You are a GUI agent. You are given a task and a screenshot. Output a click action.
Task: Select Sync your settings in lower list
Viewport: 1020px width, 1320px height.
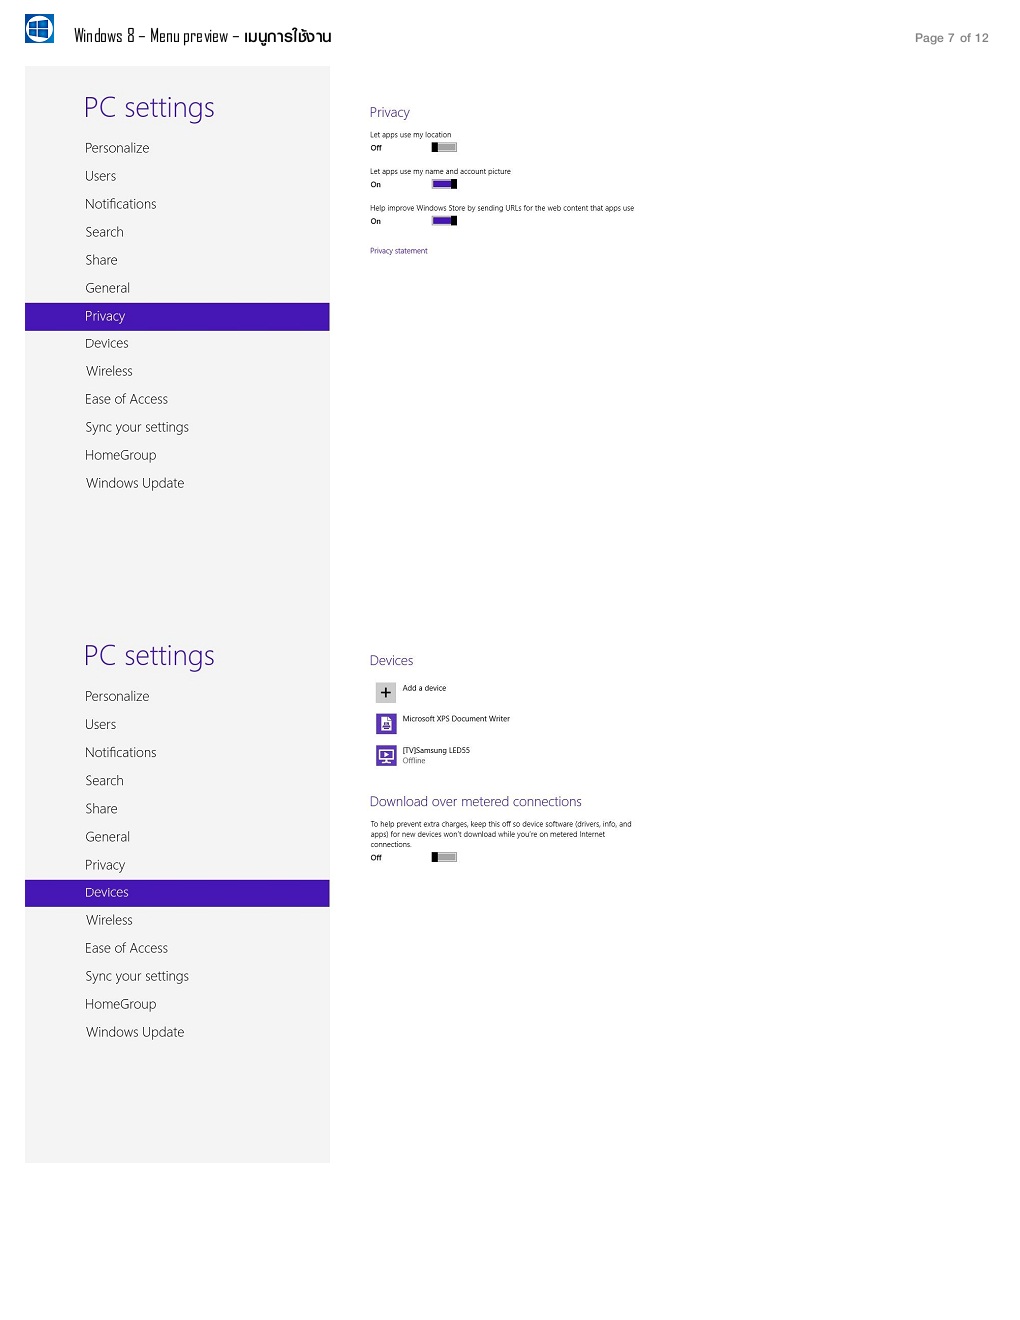137,976
